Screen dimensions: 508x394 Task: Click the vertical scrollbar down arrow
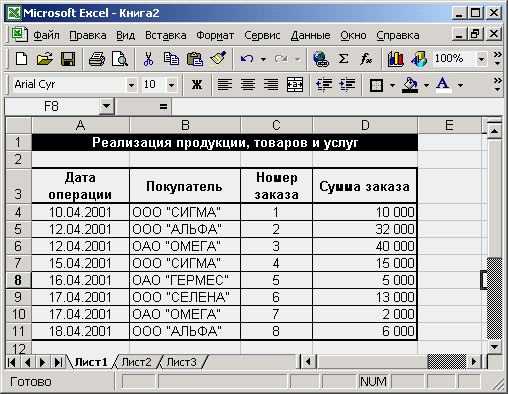[494, 347]
